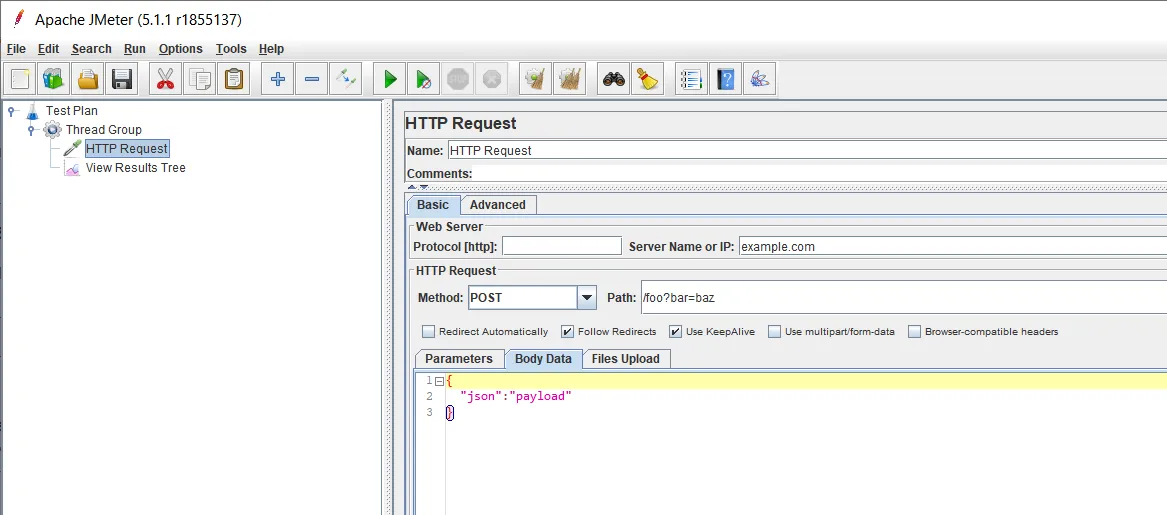Image resolution: width=1167 pixels, height=515 pixels.
Task: Collapse the Thread Group tree node
Action: pos(31,129)
